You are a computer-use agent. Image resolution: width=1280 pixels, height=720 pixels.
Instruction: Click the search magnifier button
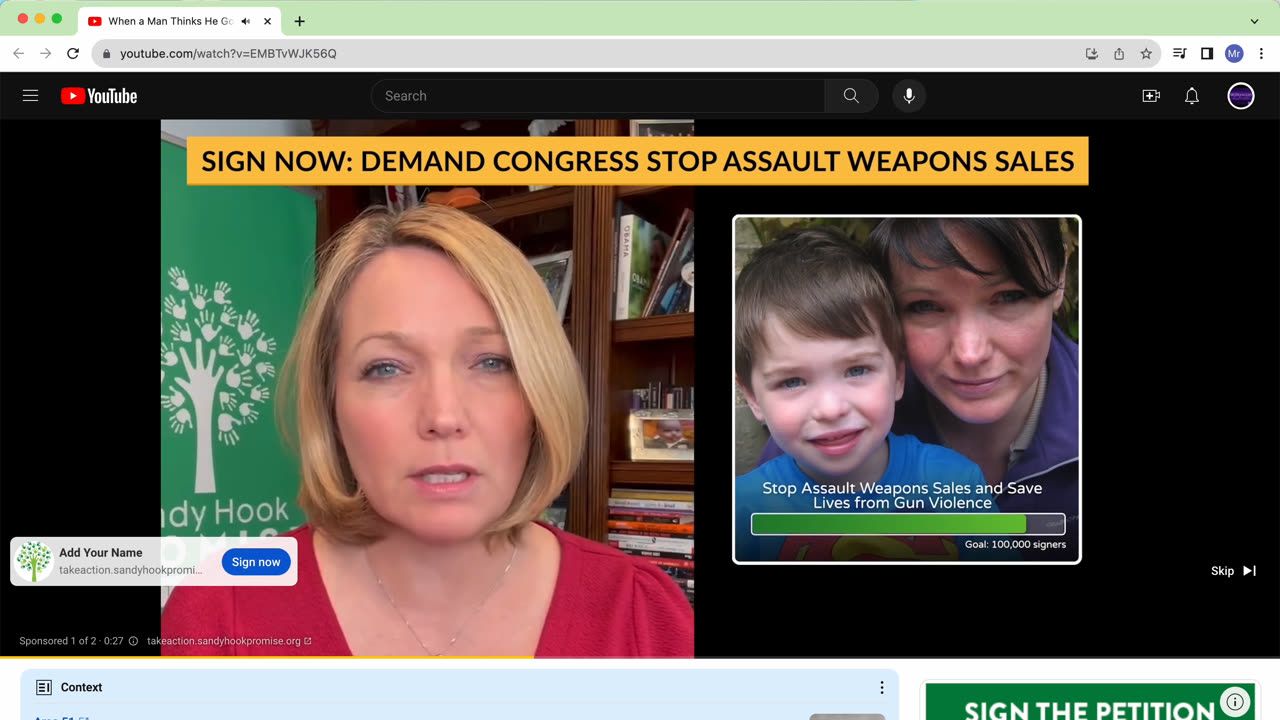(851, 96)
